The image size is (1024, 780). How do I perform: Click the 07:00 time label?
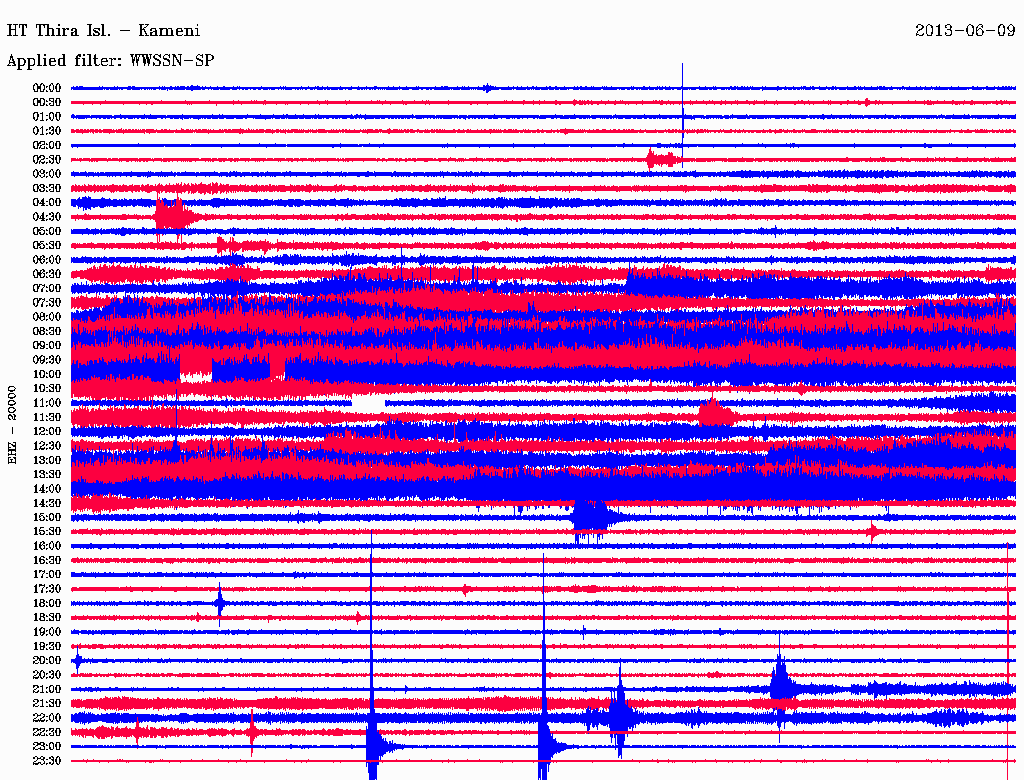[47, 288]
